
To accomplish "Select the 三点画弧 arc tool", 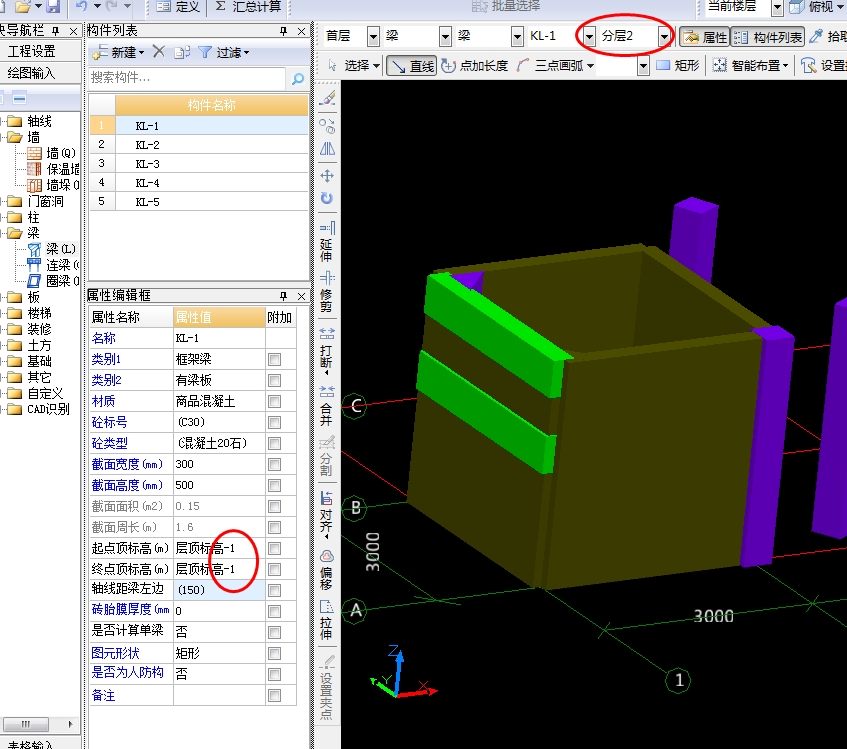I will (x=555, y=66).
